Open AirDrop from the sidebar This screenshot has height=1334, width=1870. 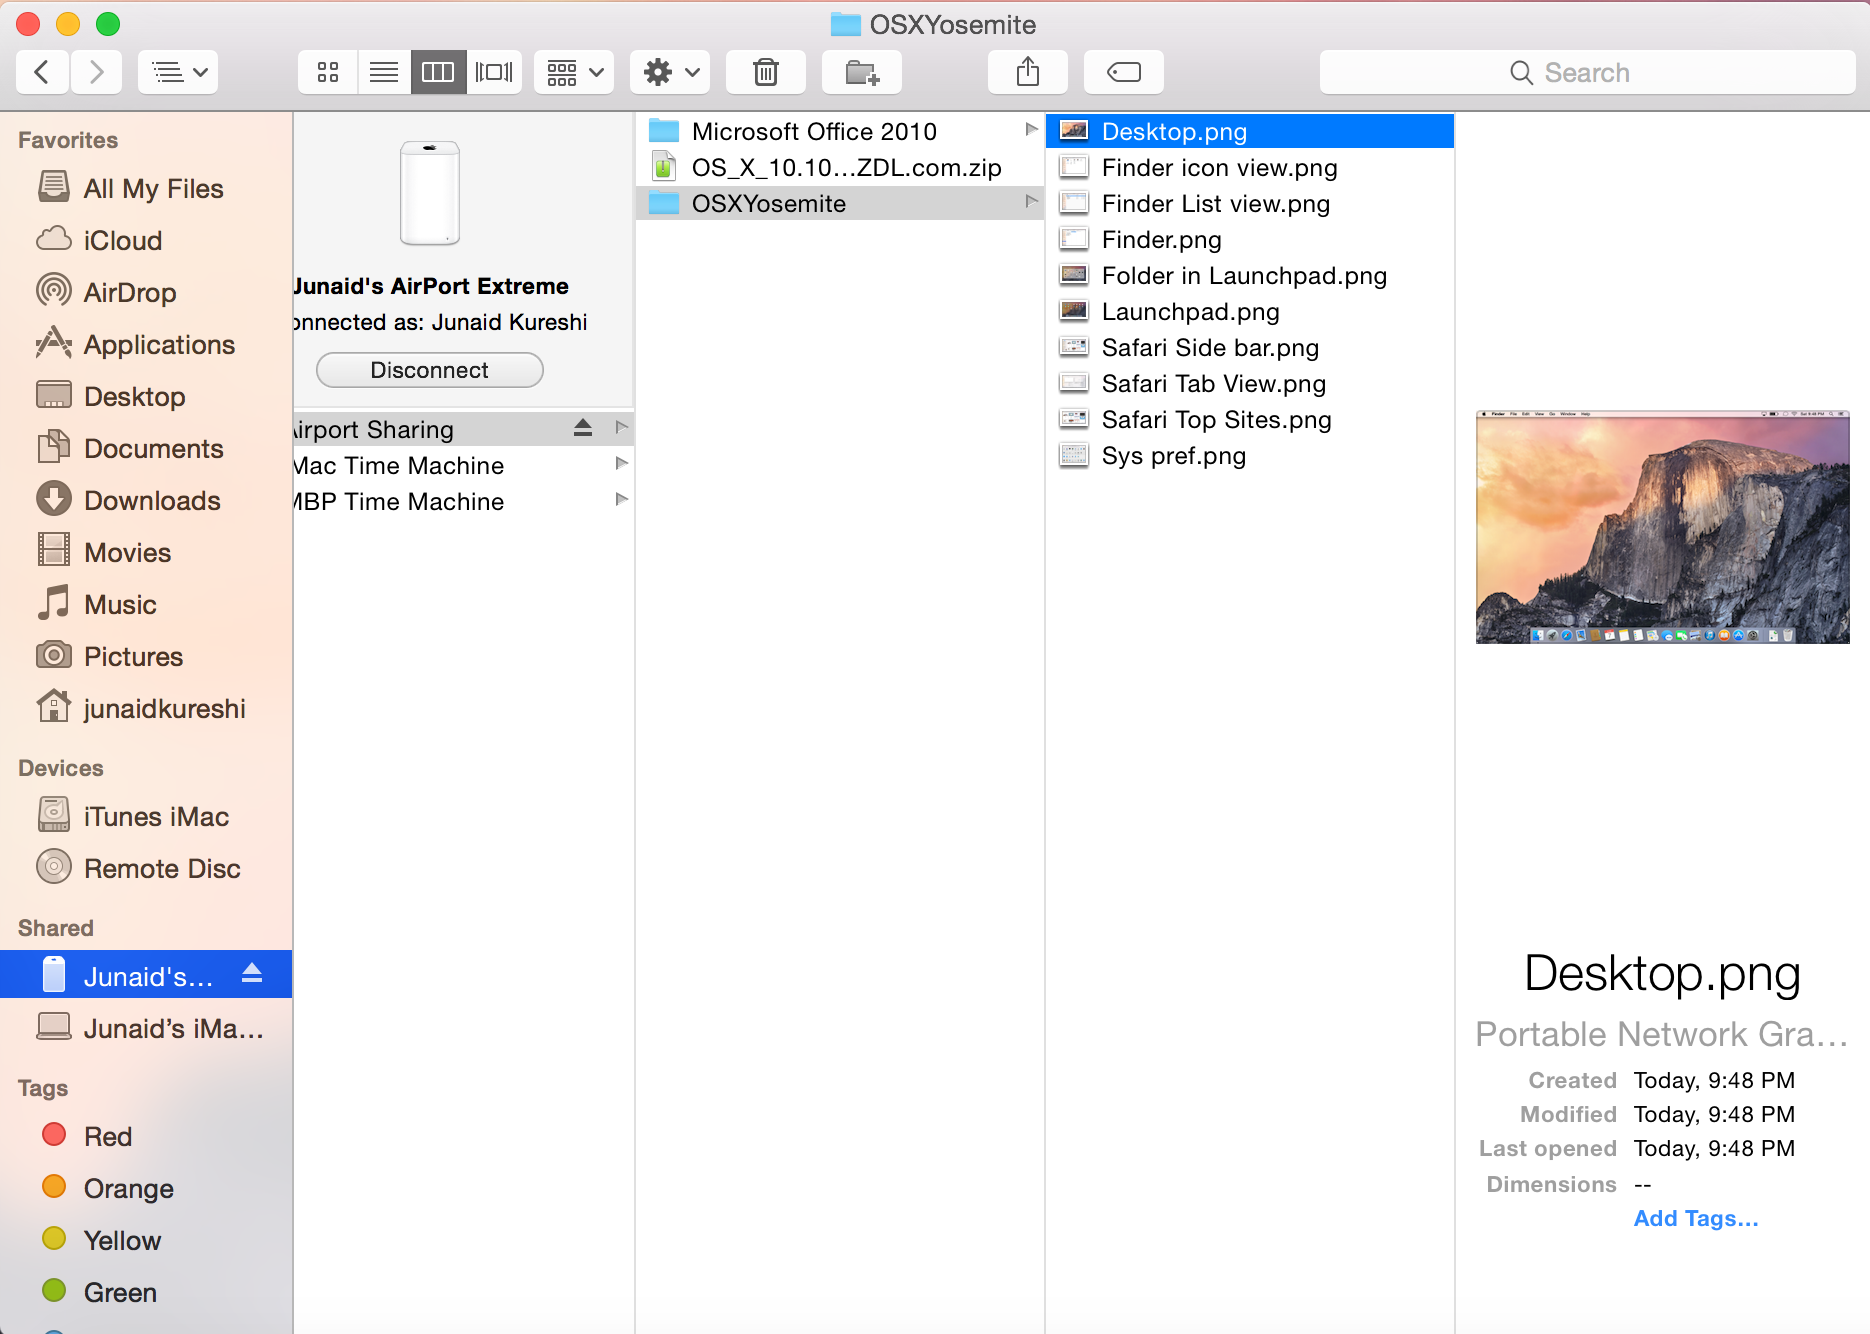(146, 292)
